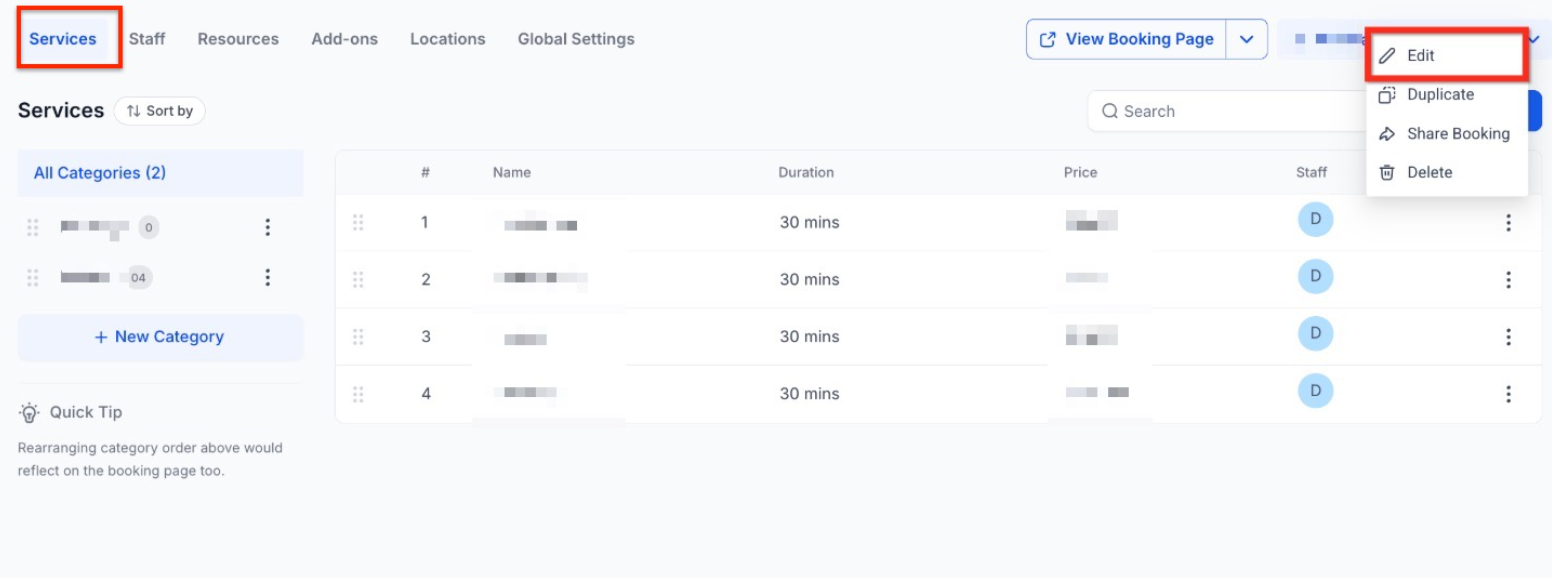
Task: Open the Sort by dropdown
Action: tap(160, 111)
